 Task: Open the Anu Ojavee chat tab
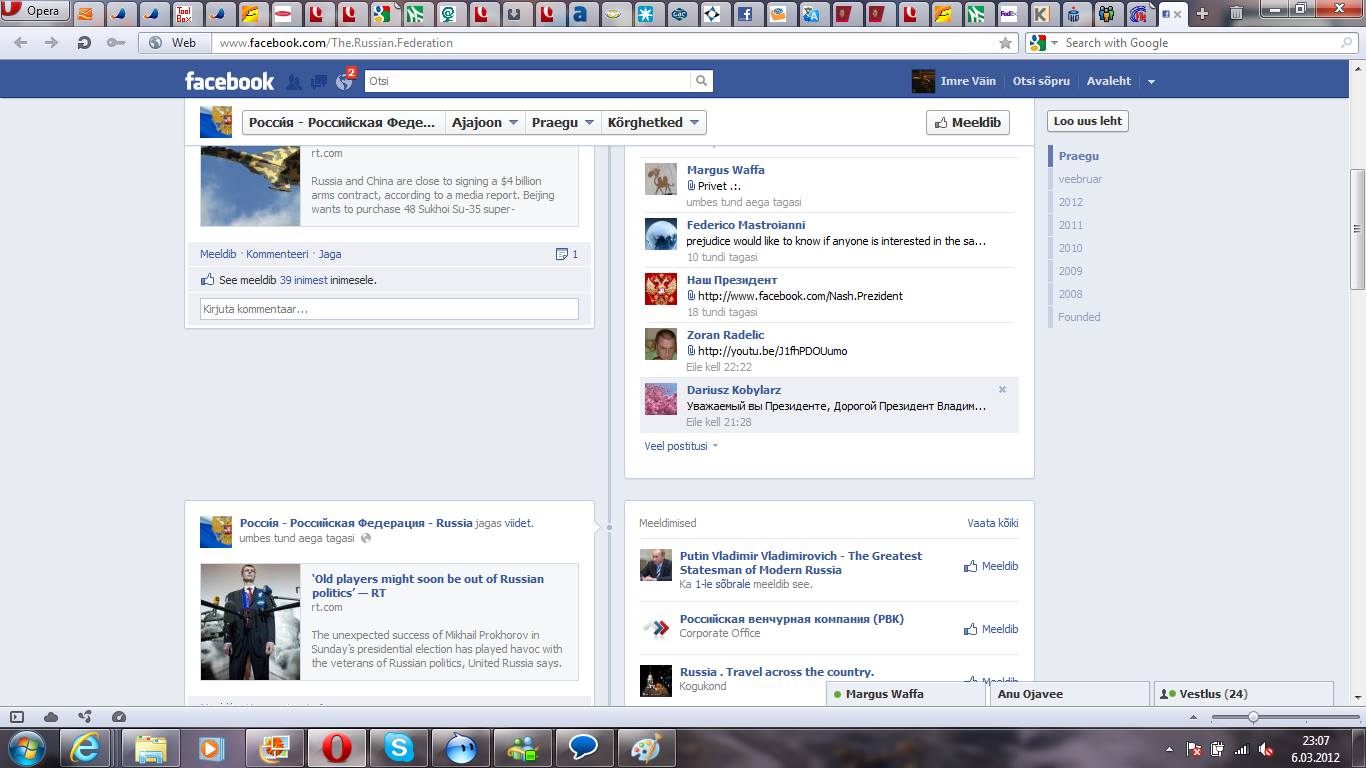tap(1069, 694)
